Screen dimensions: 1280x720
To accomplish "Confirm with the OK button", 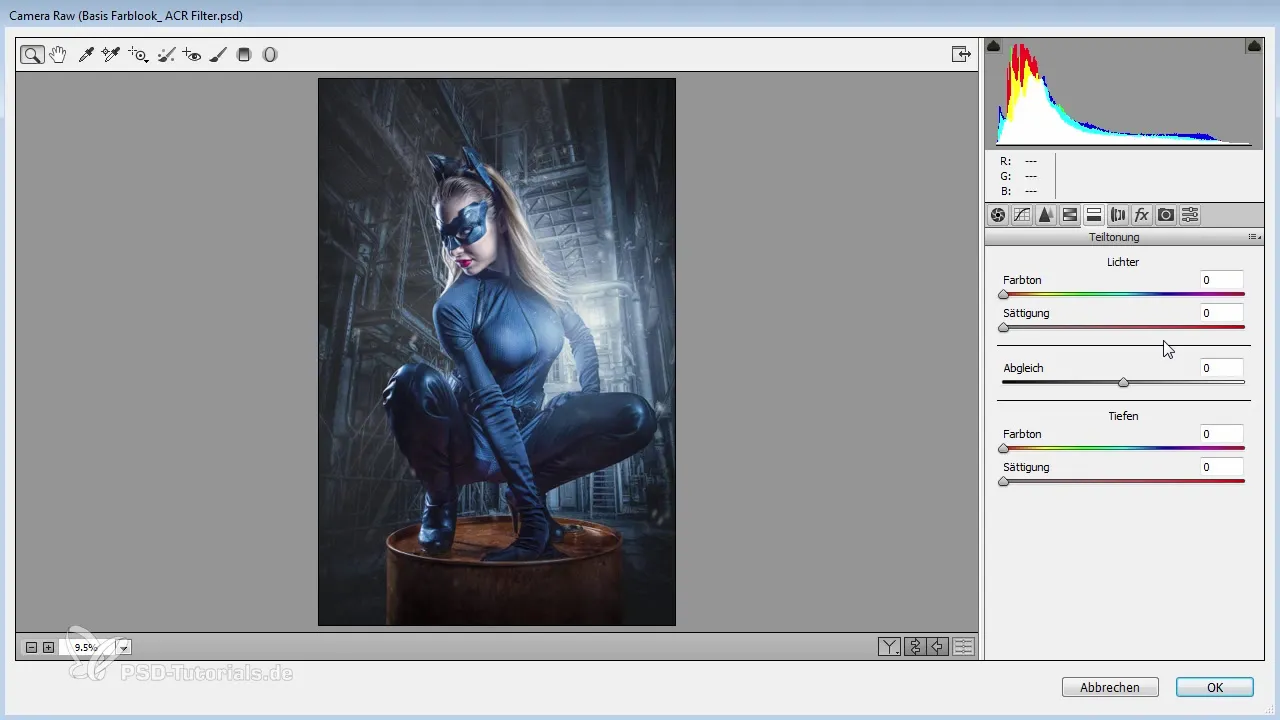I will coord(1215,687).
